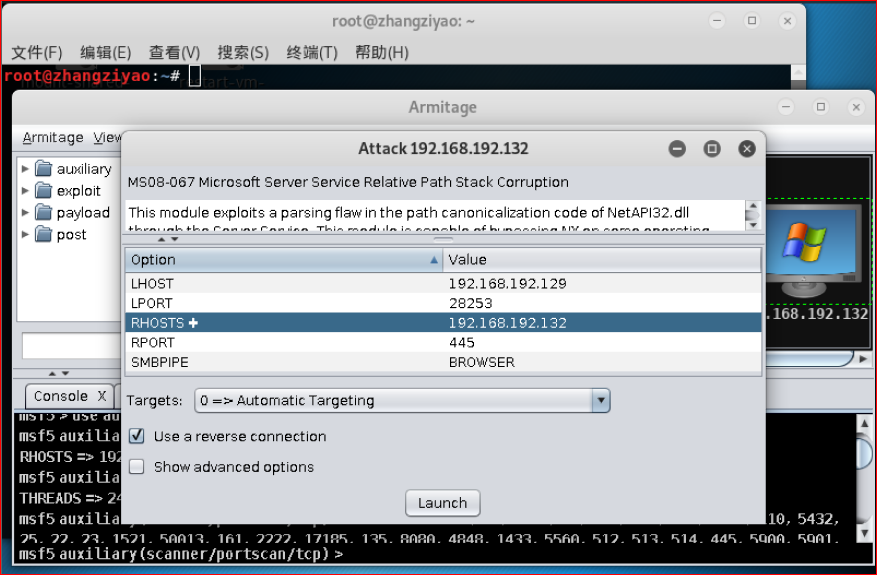Screen dimensions: 877x575
Task: Click the post folder icon
Action: pyautogui.click(x=43, y=234)
